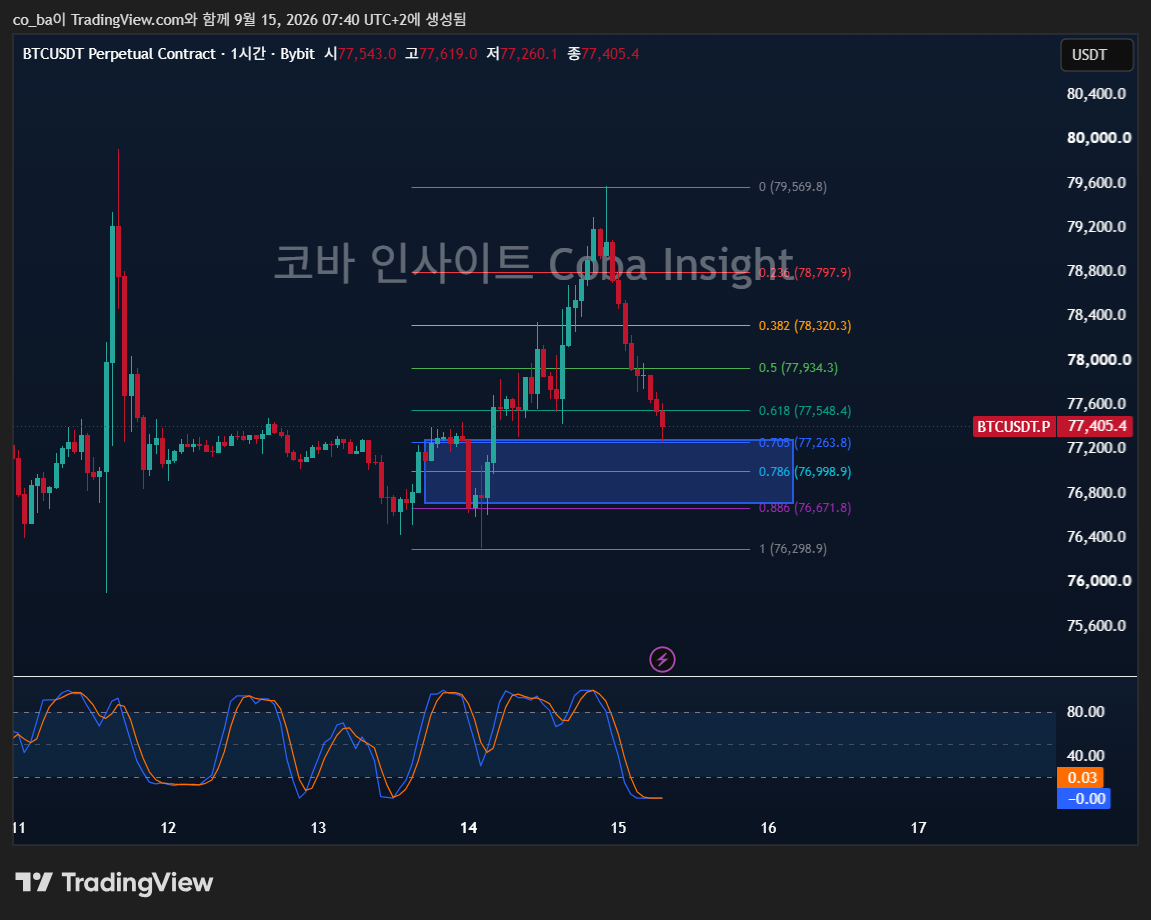This screenshot has width=1151, height=920.
Task: Click the 80,400.0 price axis label
Action: 1096,94
